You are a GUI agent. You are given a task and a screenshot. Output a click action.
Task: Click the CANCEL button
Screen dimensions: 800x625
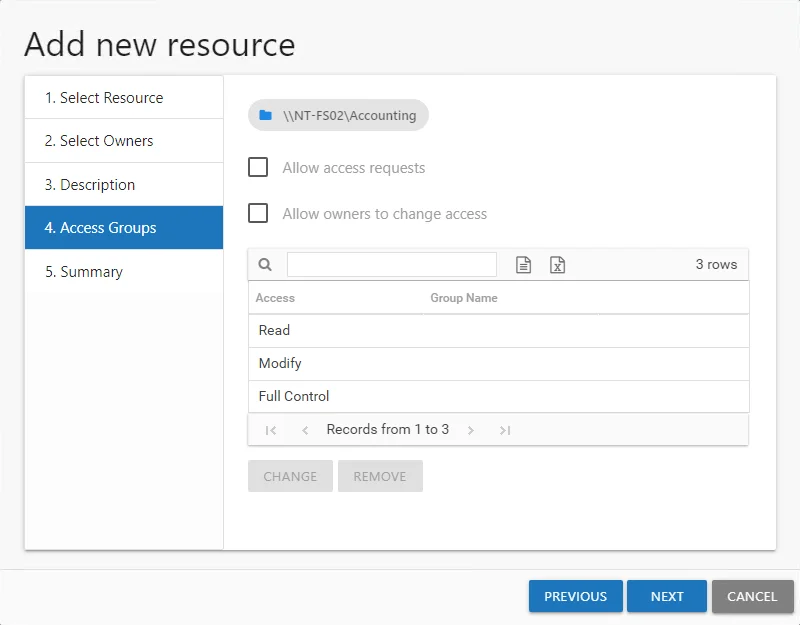tap(753, 596)
